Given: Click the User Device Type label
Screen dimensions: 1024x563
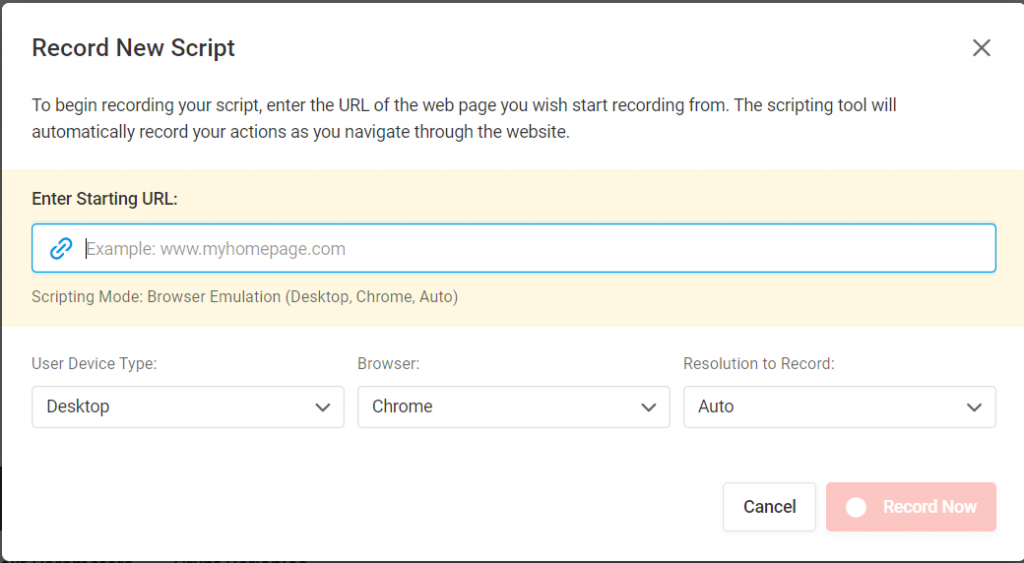Looking at the screenshot, I should point(94,364).
